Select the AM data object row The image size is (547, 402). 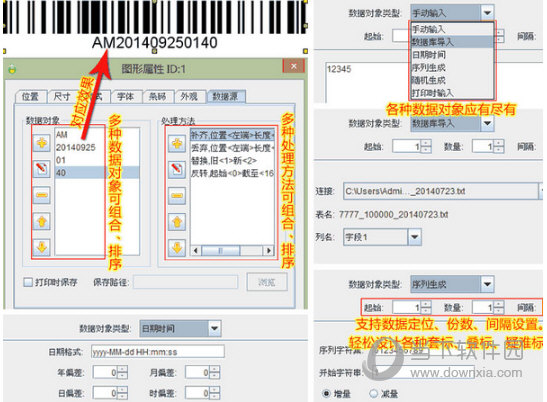tap(97, 134)
